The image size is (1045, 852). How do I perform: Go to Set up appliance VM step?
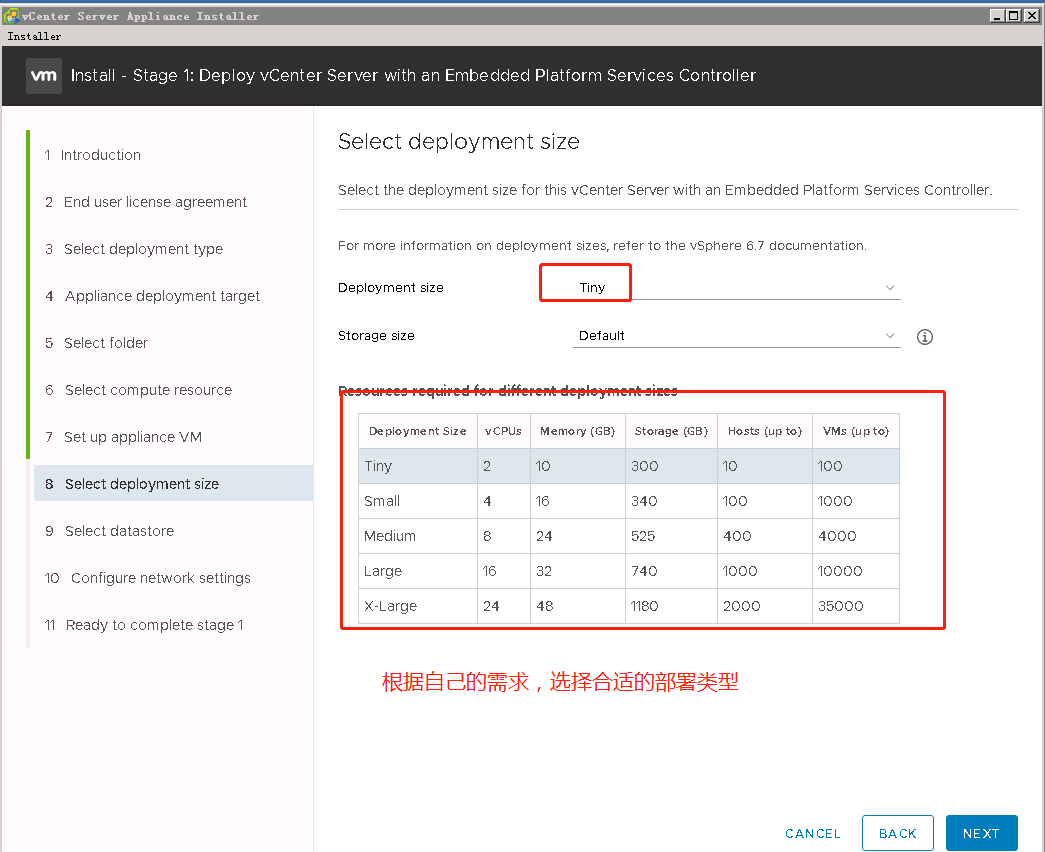123,437
